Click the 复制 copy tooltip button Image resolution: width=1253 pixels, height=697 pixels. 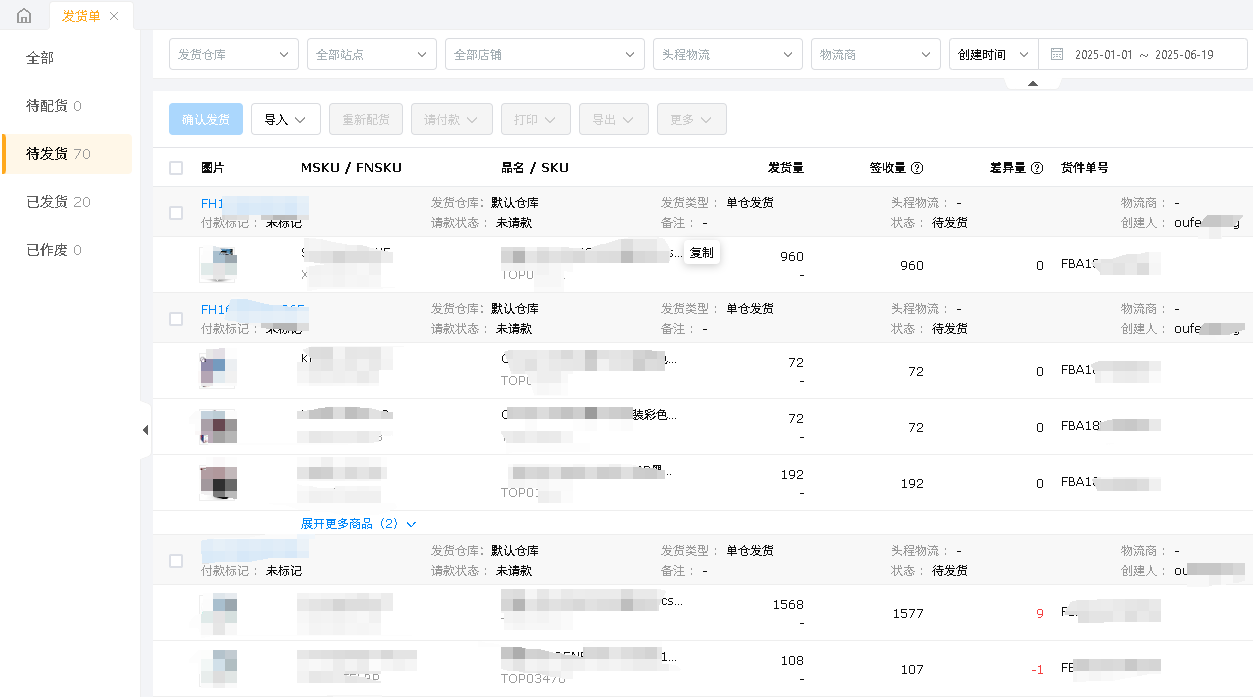coord(702,253)
